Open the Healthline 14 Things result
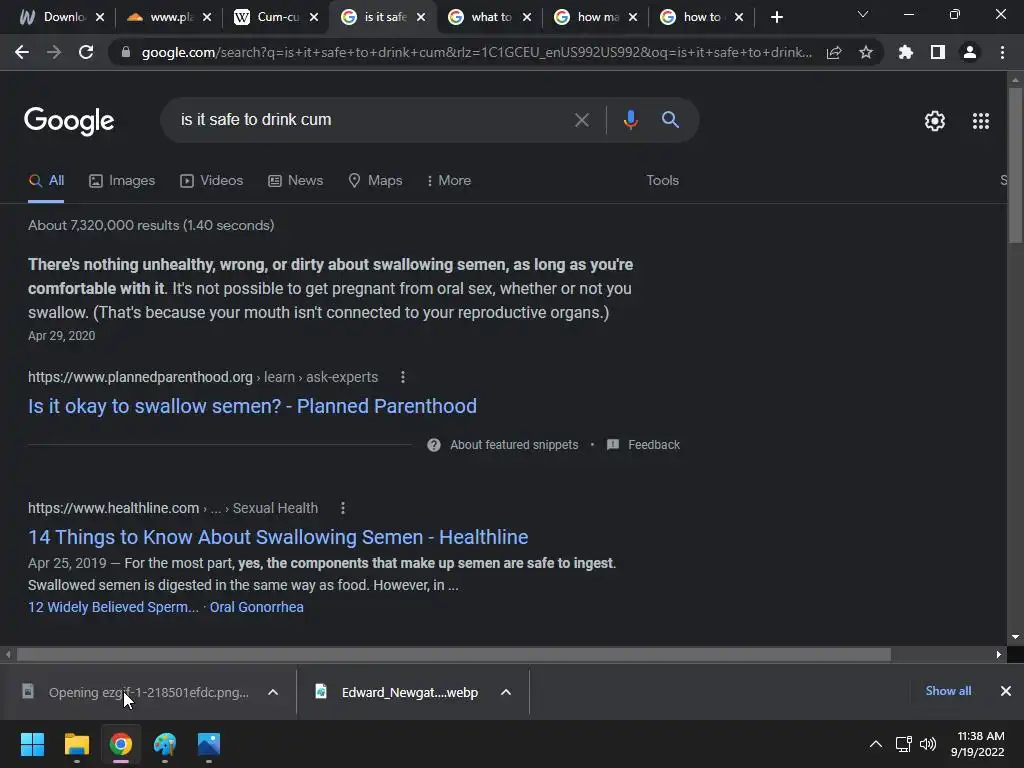Screen dimensions: 1024x768 coord(278,537)
